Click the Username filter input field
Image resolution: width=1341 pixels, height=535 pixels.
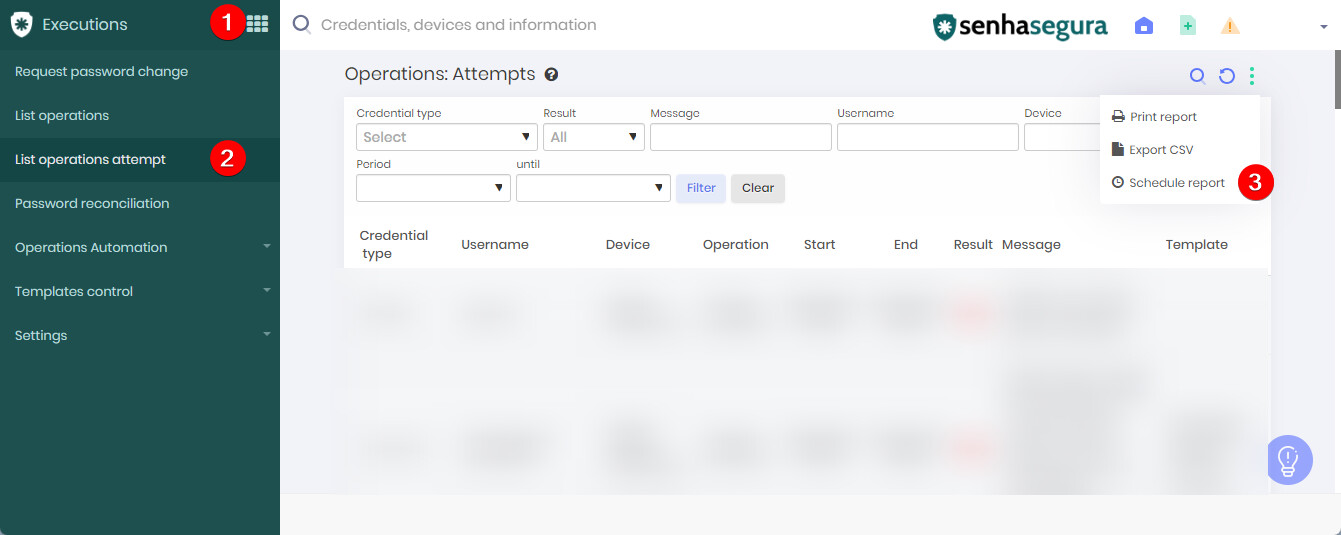928,137
